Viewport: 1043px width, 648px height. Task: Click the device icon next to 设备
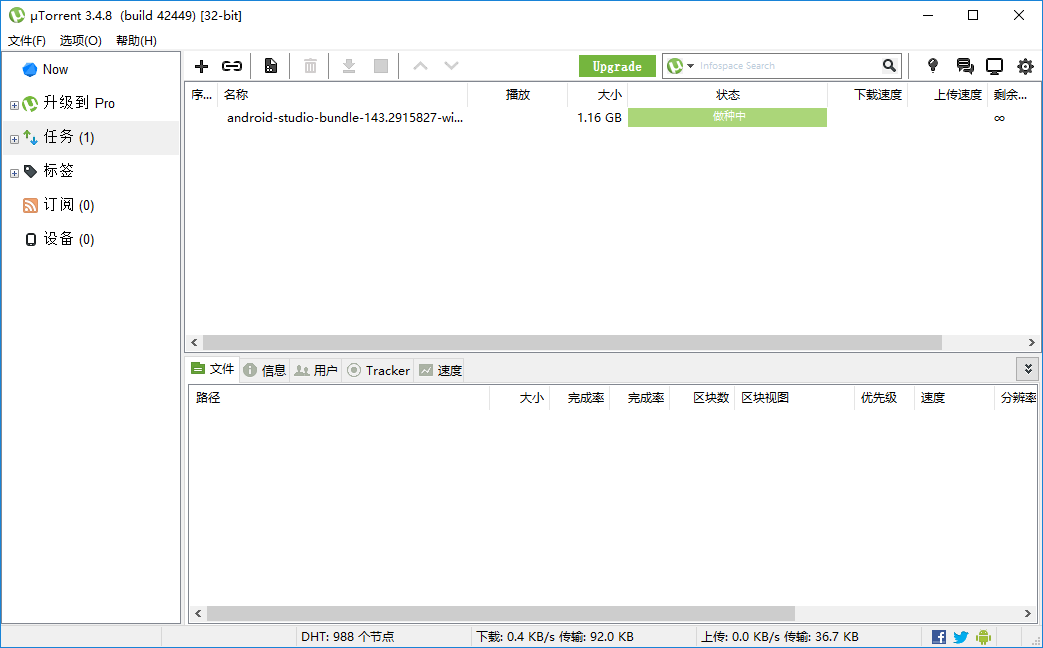point(31,240)
